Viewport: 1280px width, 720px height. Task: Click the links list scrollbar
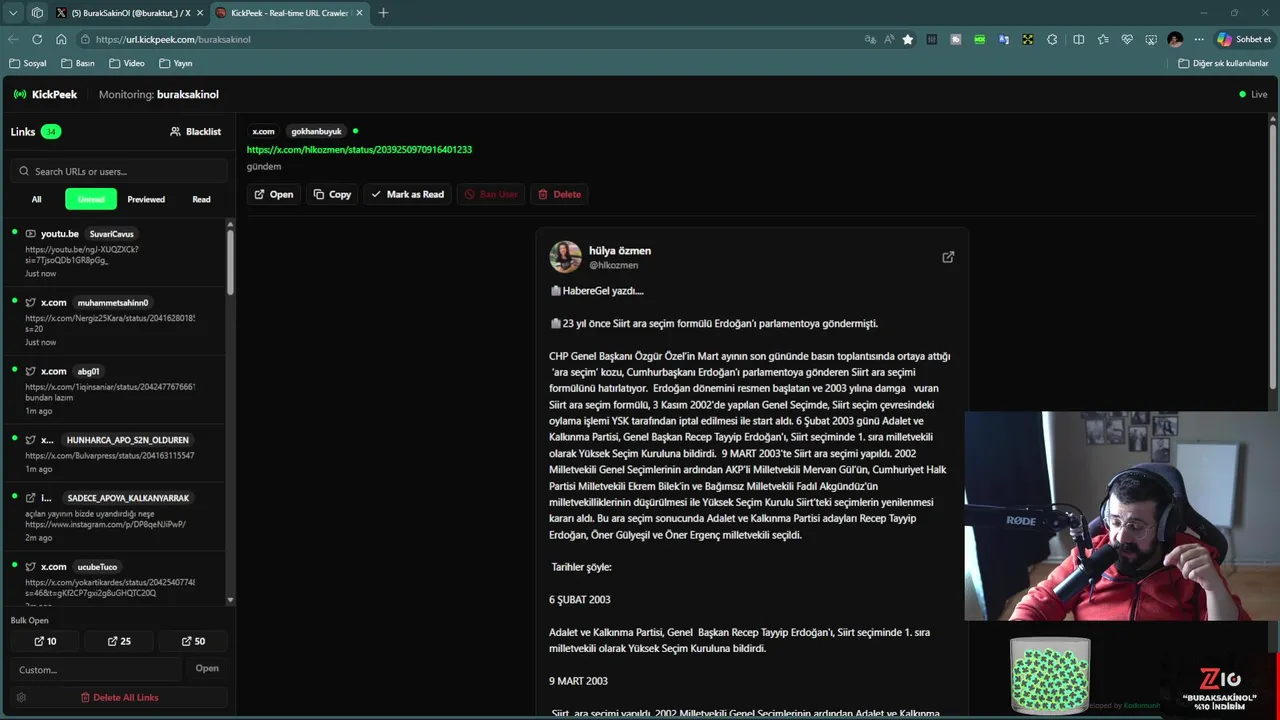pos(231,262)
